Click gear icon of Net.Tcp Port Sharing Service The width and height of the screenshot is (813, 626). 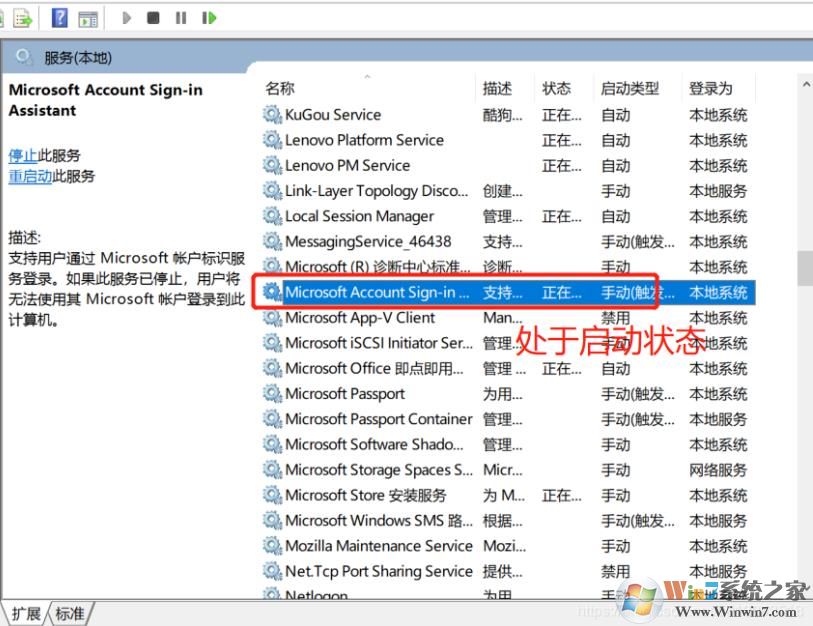click(x=272, y=571)
